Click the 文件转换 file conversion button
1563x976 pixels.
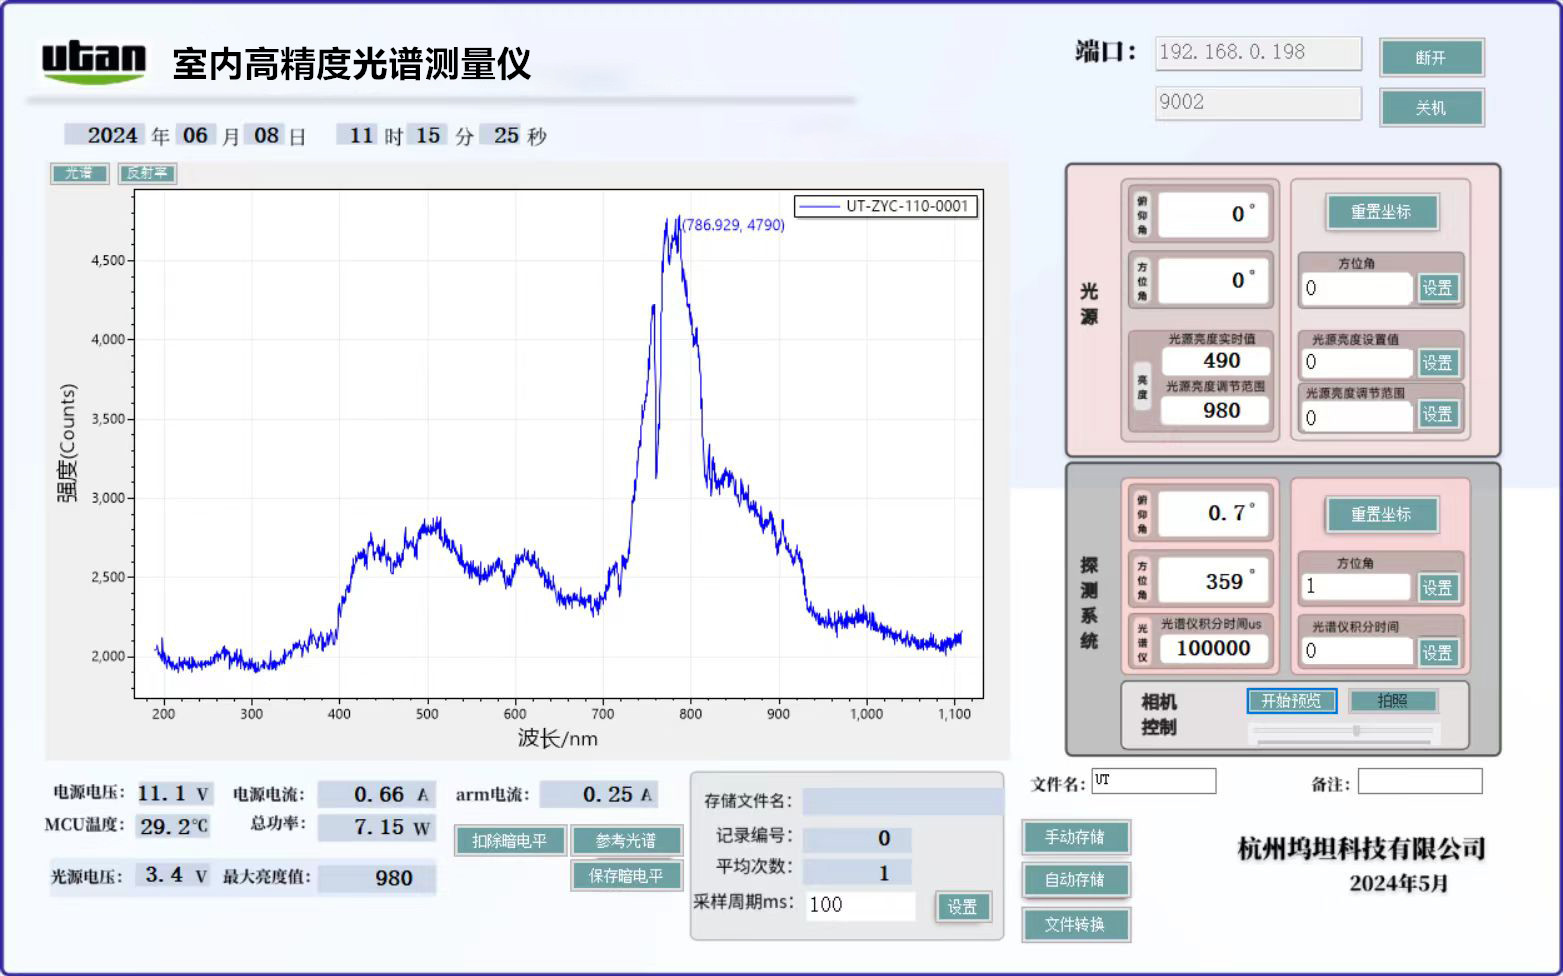tap(1074, 925)
